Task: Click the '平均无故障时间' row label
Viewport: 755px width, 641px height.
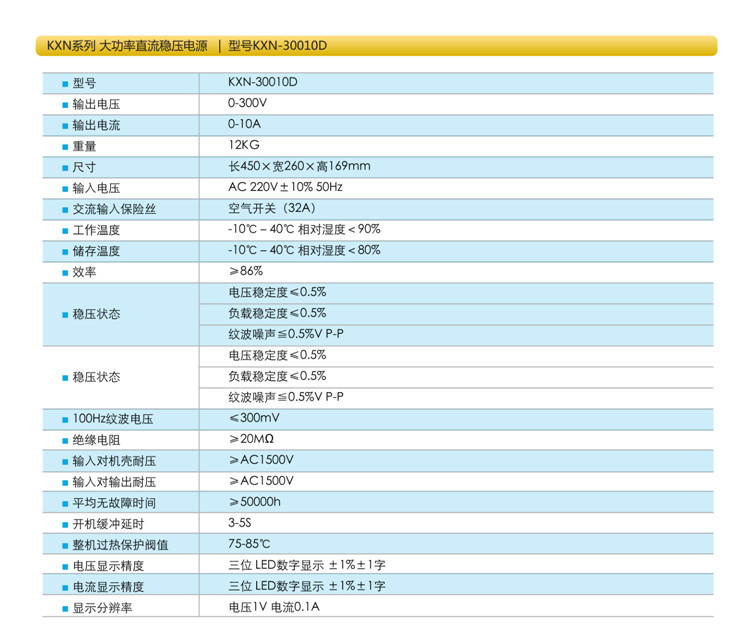Action: pyautogui.click(x=114, y=503)
